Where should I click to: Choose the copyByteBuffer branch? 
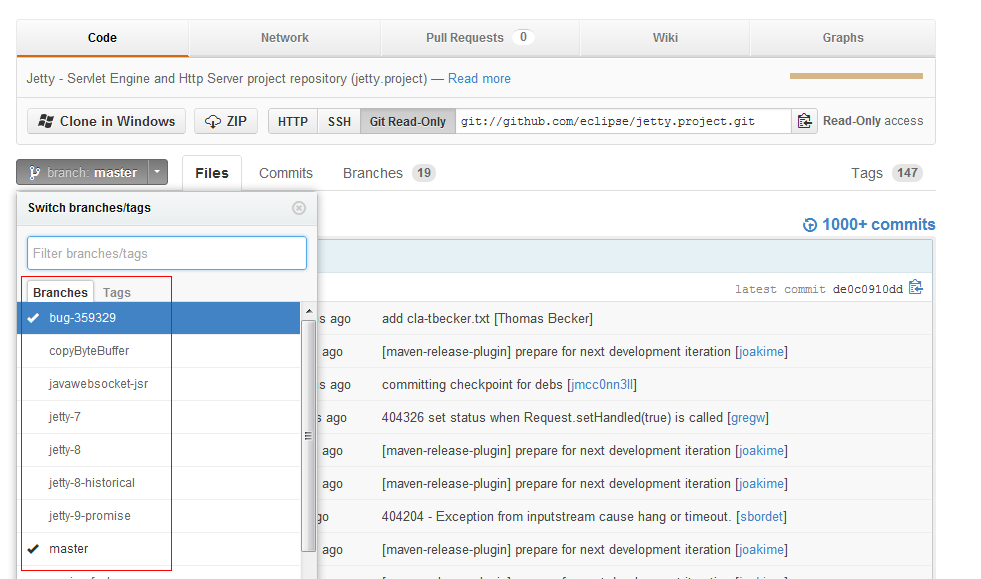pyautogui.click(x=158, y=351)
